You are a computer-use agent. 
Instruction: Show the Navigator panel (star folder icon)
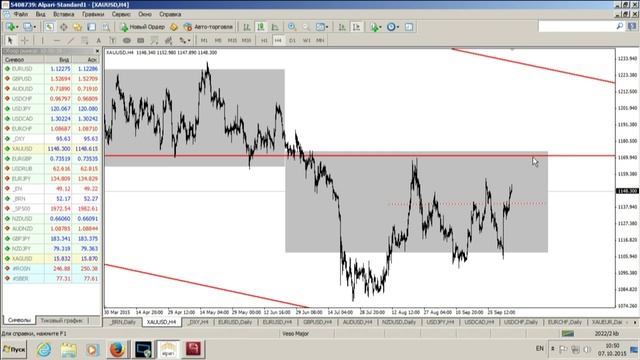[x=77, y=27]
